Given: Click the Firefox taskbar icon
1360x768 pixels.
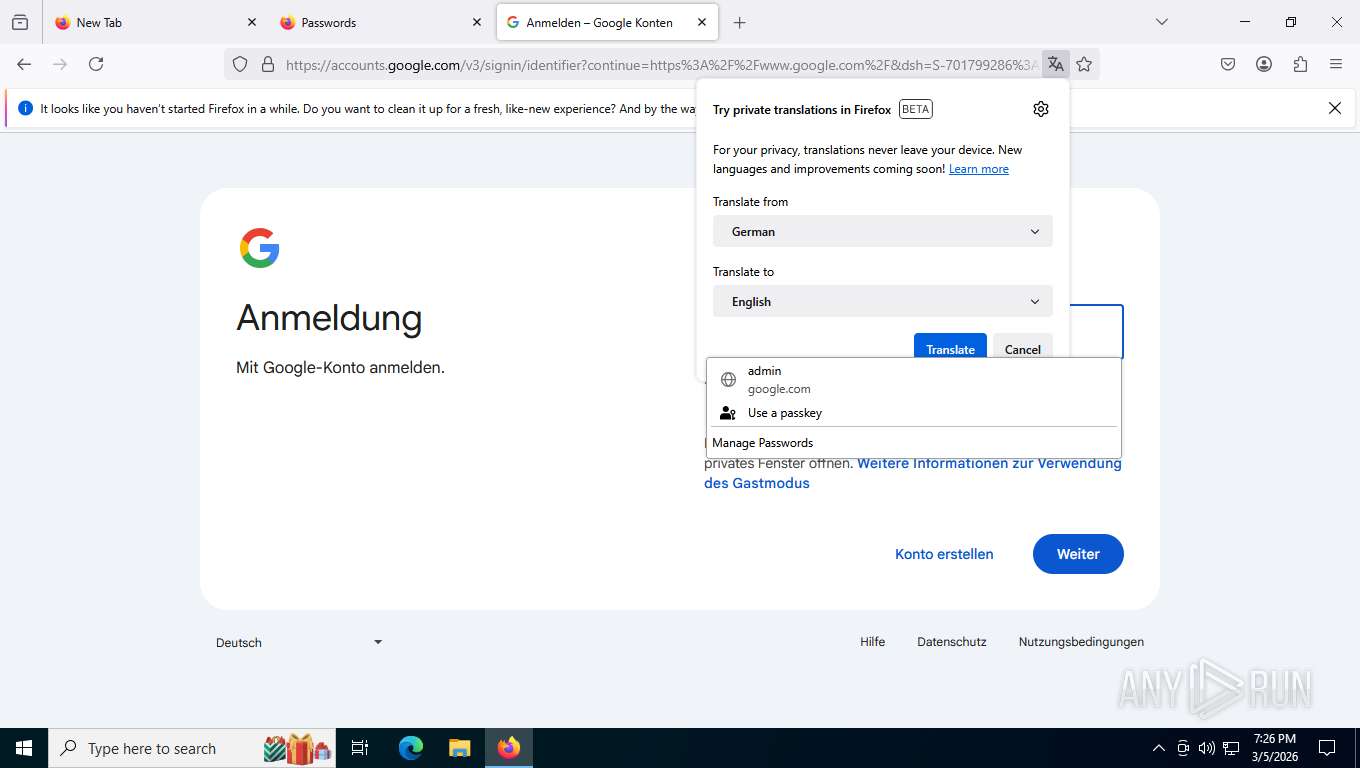Looking at the screenshot, I should (x=509, y=748).
